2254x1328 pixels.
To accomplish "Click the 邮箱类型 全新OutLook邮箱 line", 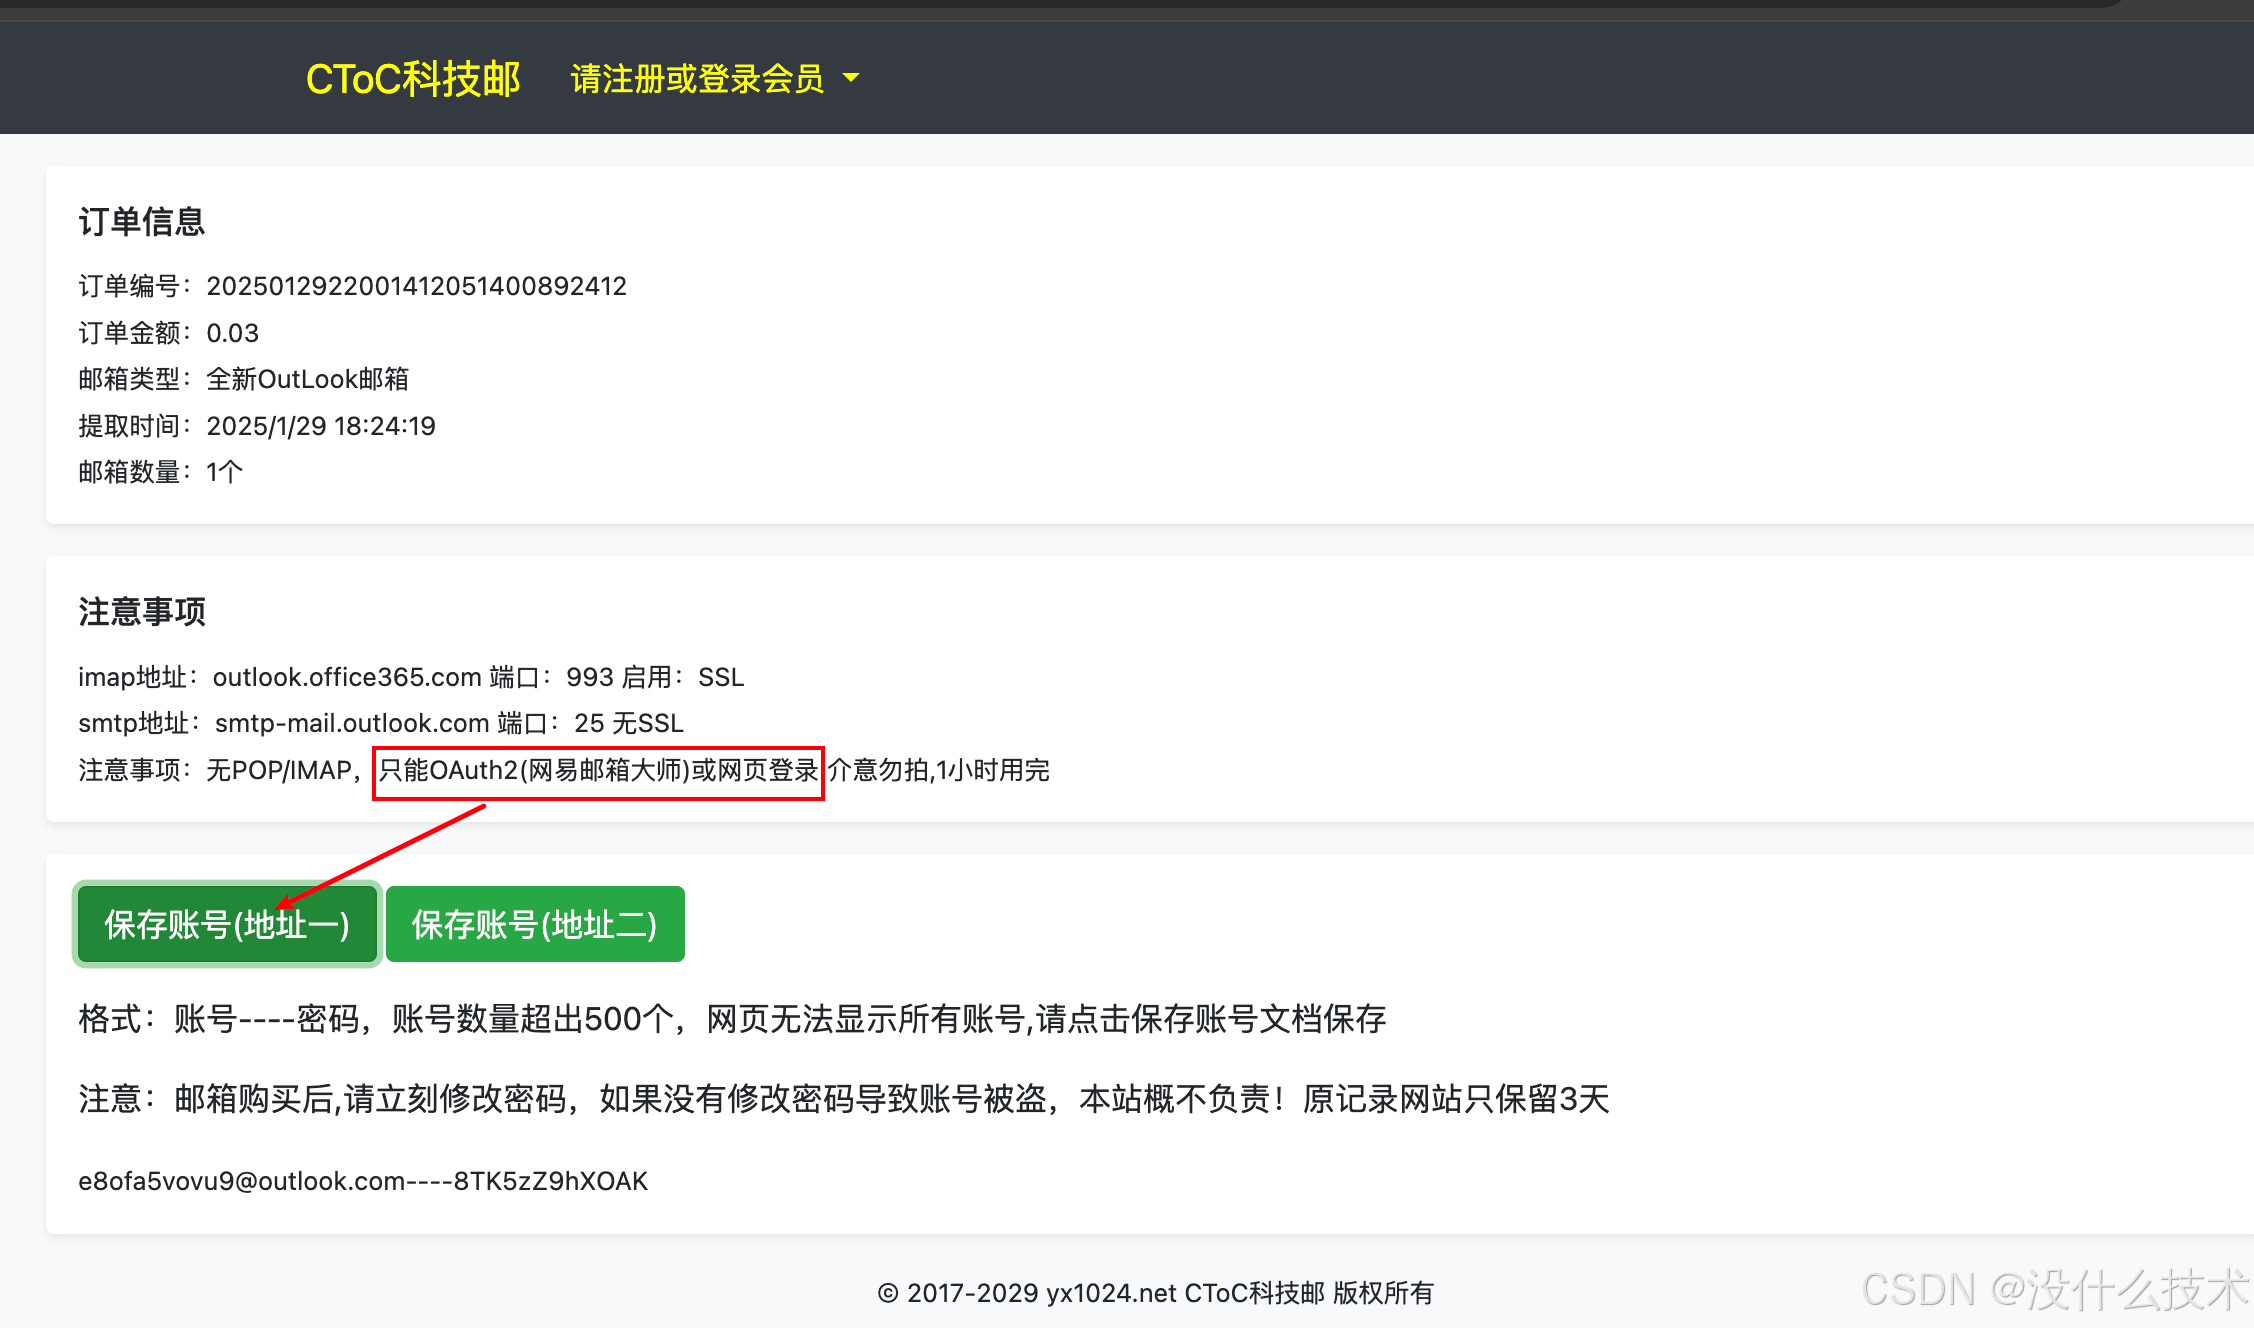I will [x=244, y=379].
